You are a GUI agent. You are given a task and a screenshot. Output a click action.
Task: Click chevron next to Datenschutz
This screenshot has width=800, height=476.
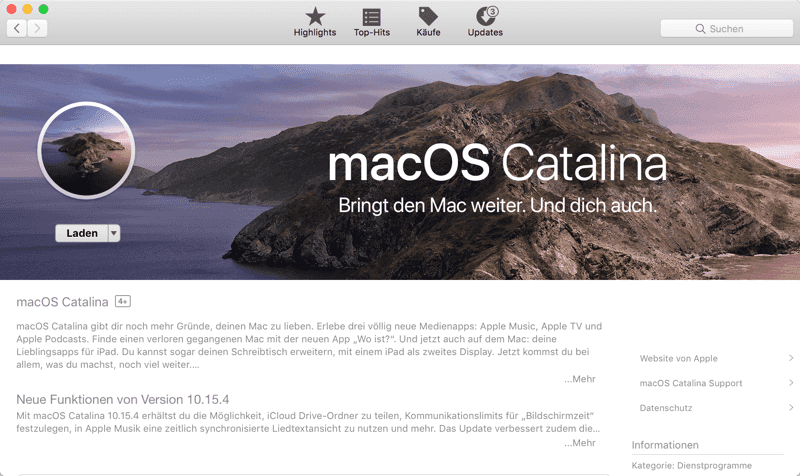791,407
